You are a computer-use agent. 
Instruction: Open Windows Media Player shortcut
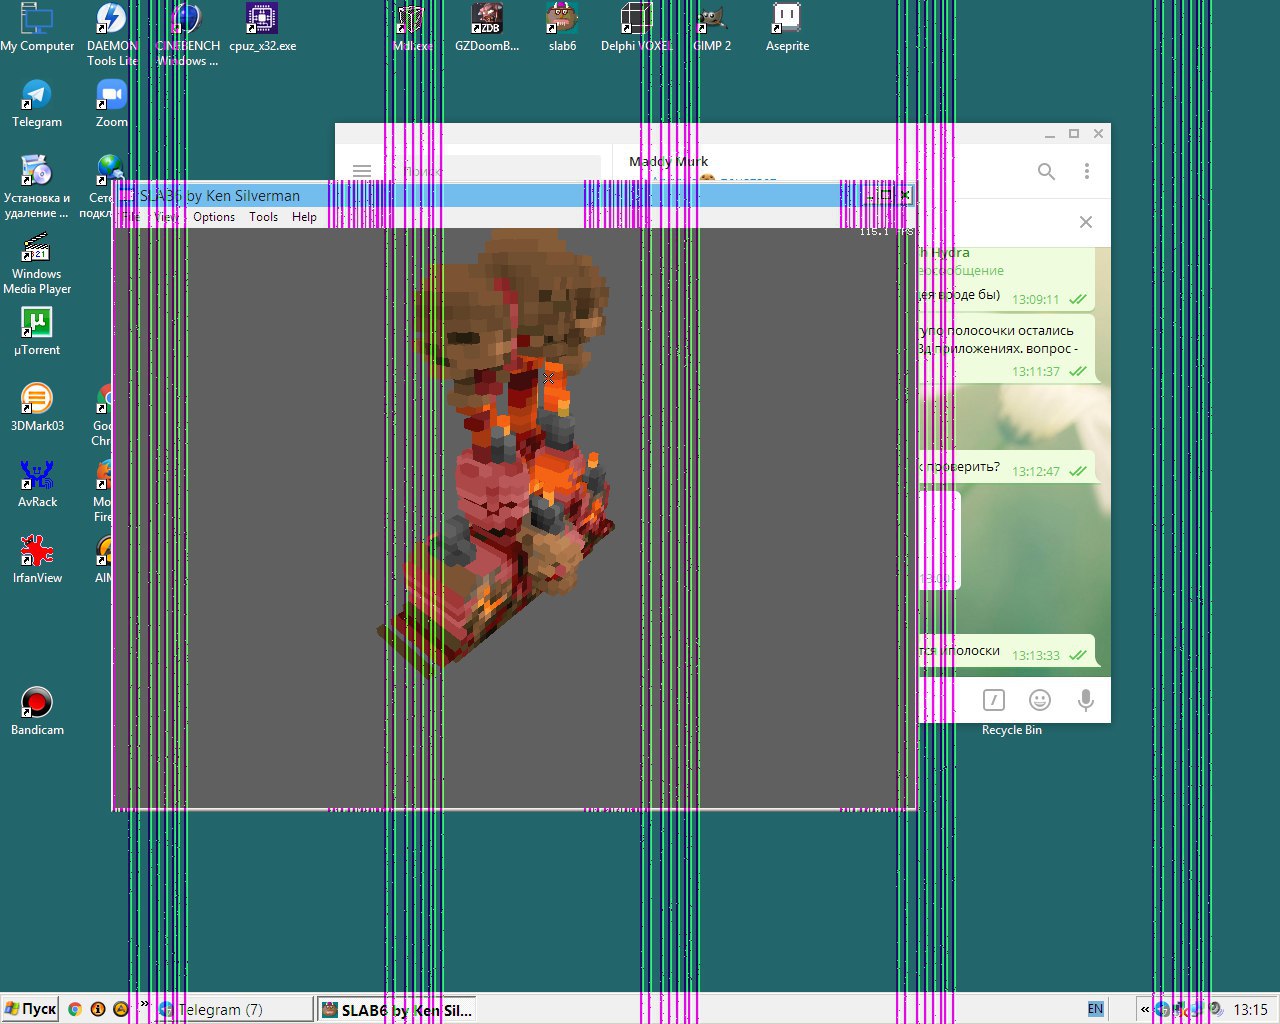[x=37, y=262]
